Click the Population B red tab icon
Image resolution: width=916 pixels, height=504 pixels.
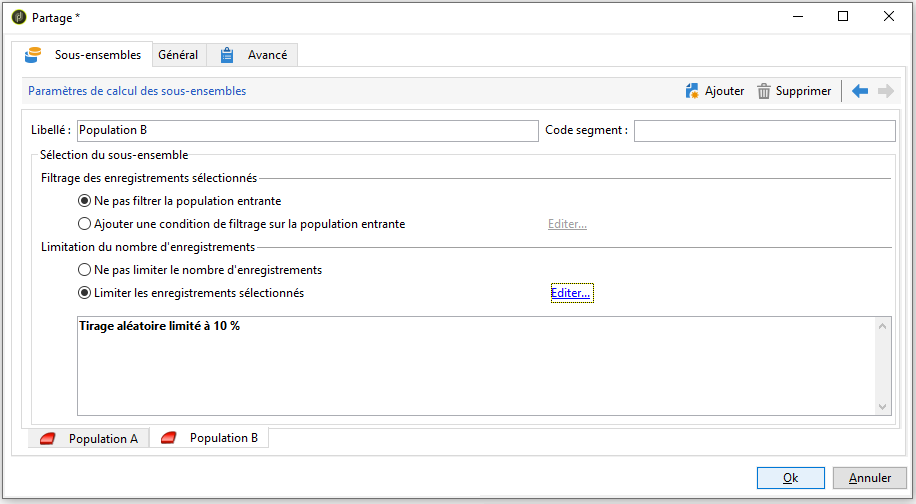point(168,438)
